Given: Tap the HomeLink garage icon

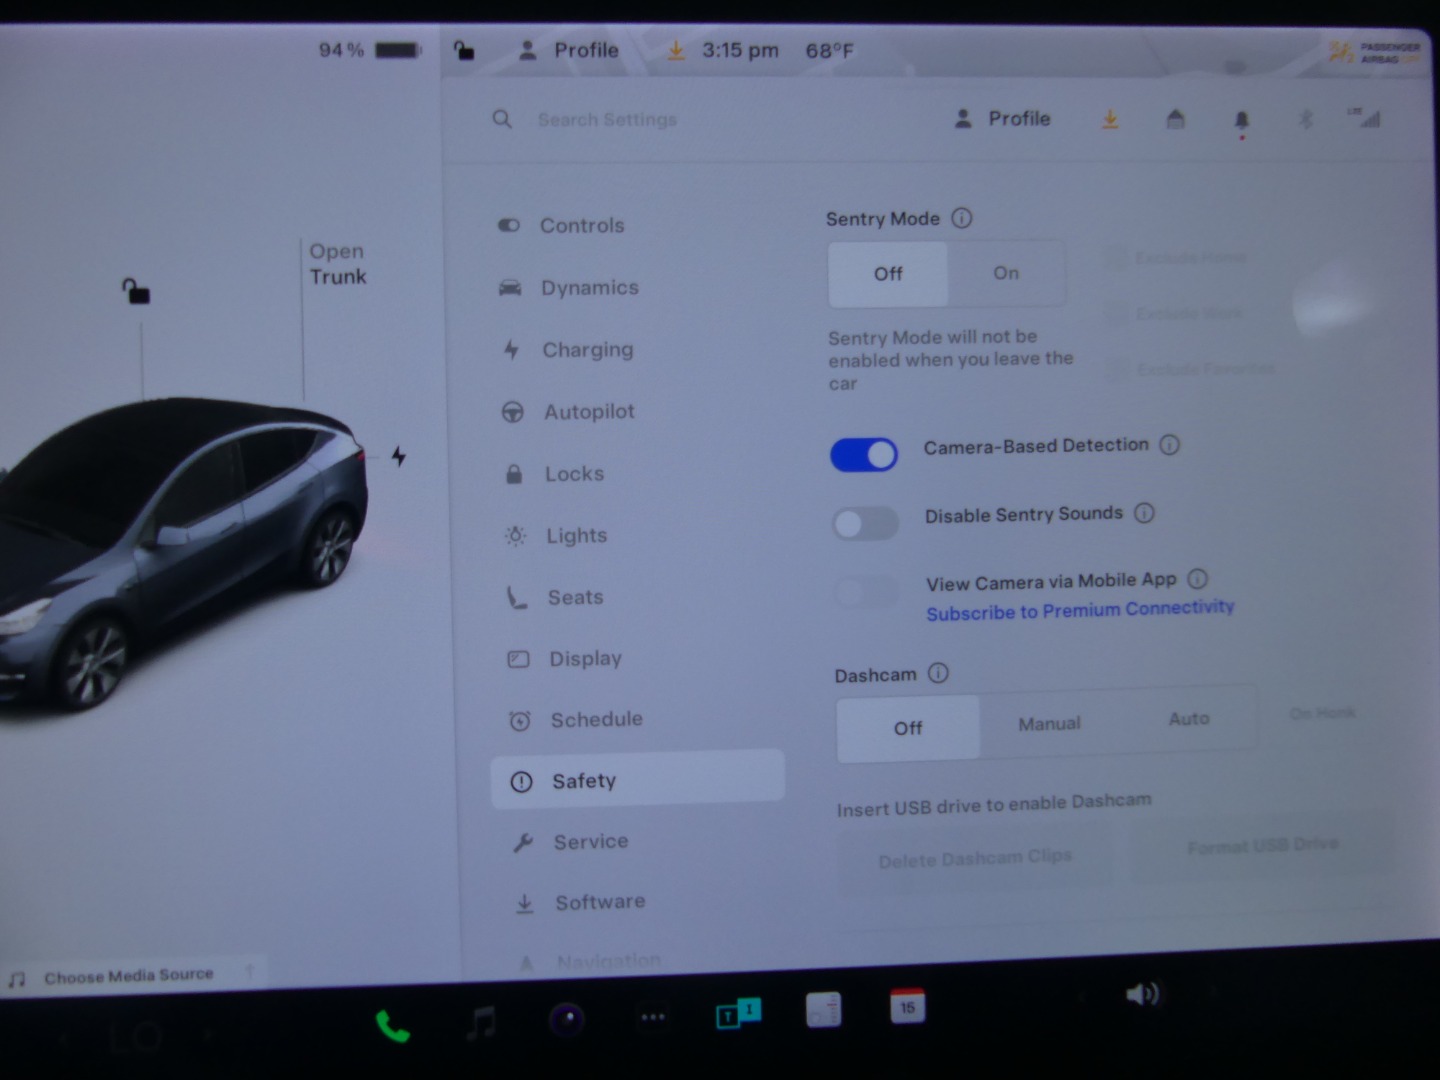Looking at the screenshot, I should coord(1176,120).
